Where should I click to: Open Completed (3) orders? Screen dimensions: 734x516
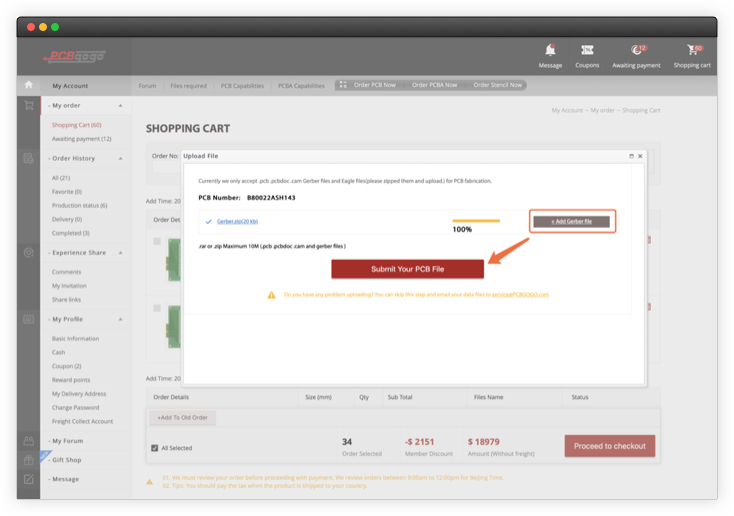70,233
